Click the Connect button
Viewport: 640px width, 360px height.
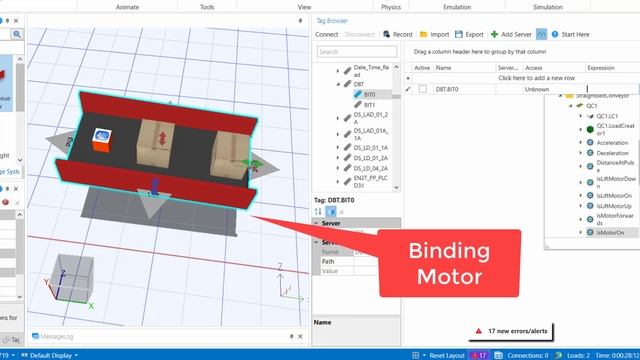[327, 34]
